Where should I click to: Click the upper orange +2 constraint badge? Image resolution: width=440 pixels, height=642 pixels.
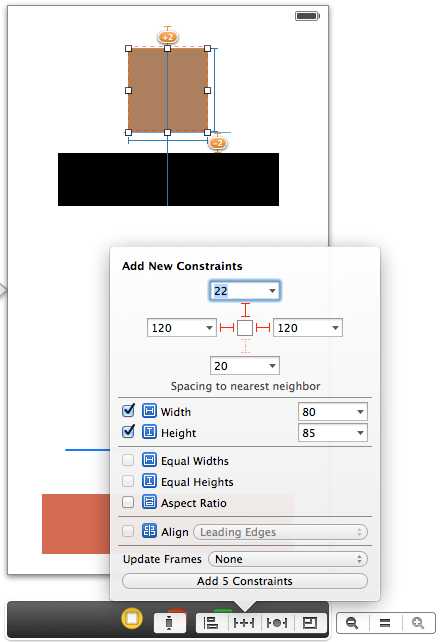pyautogui.click(x=167, y=37)
